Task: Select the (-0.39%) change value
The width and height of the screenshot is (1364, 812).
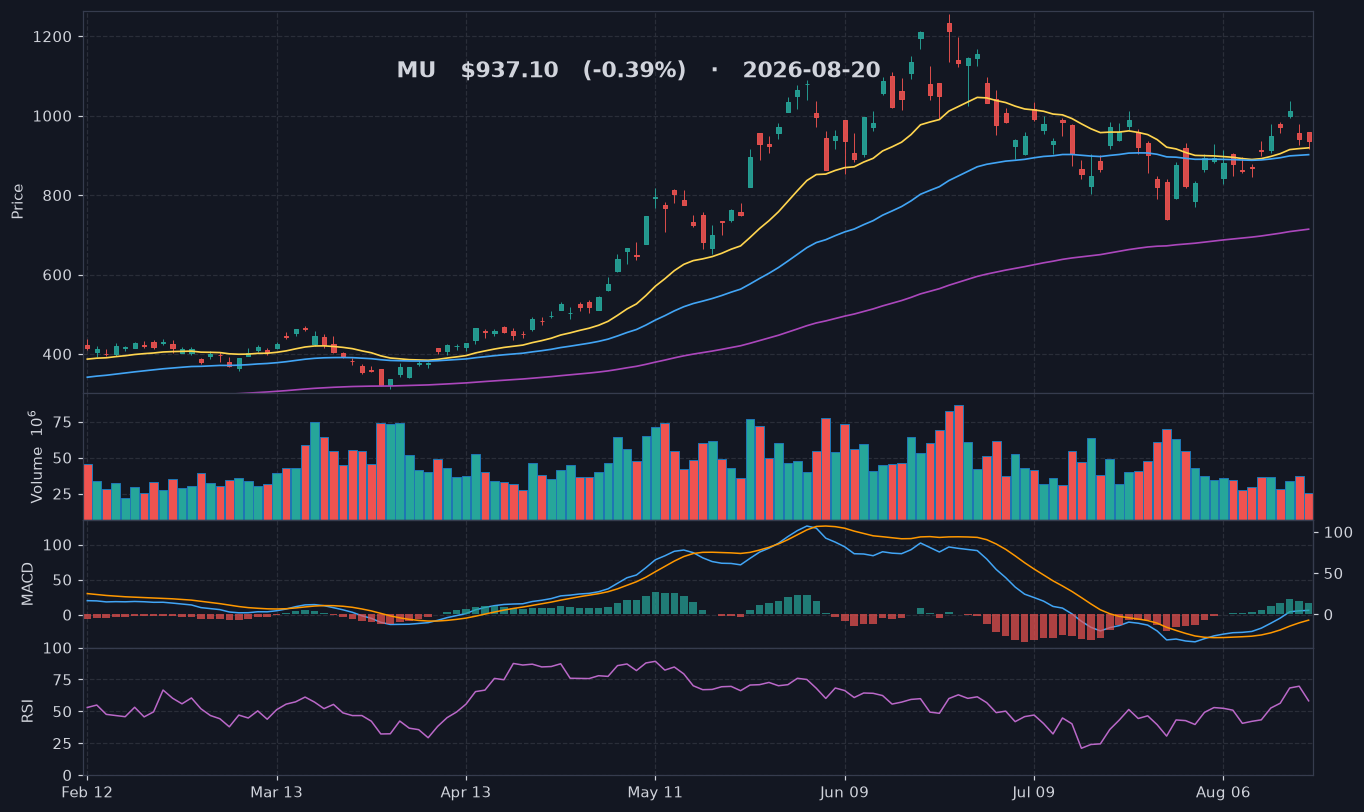Action: (x=634, y=71)
